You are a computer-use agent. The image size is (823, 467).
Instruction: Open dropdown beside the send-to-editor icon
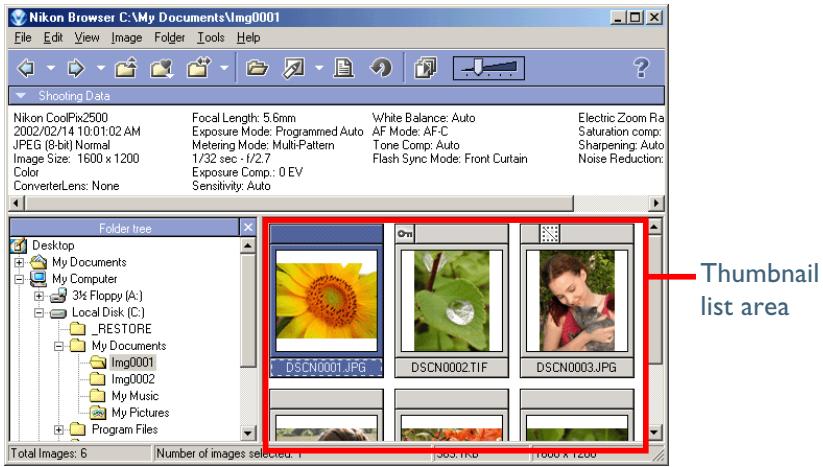pos(319,68)
